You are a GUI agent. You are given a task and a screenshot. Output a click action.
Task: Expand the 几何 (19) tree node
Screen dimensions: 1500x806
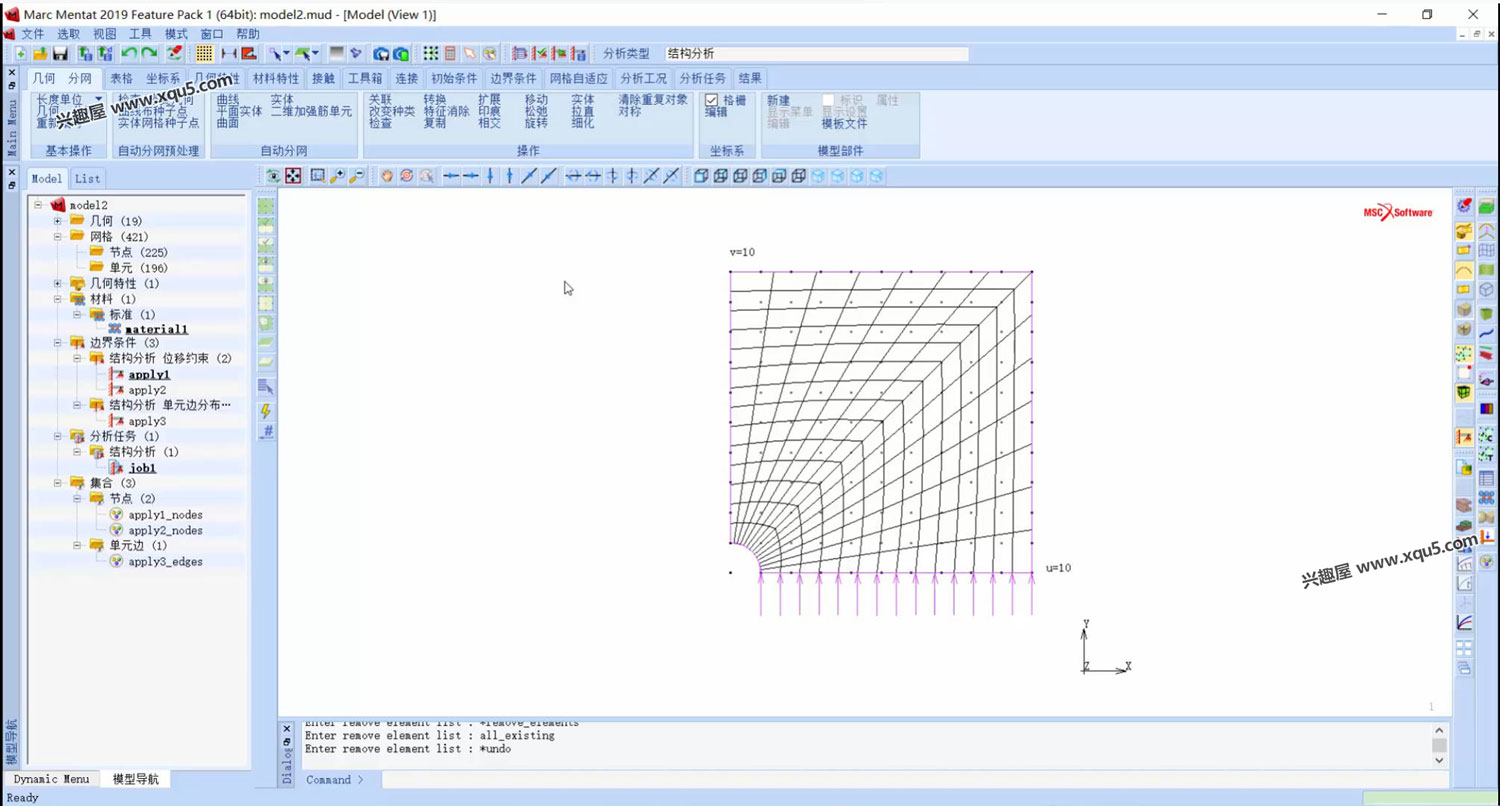tap(58, 221)
